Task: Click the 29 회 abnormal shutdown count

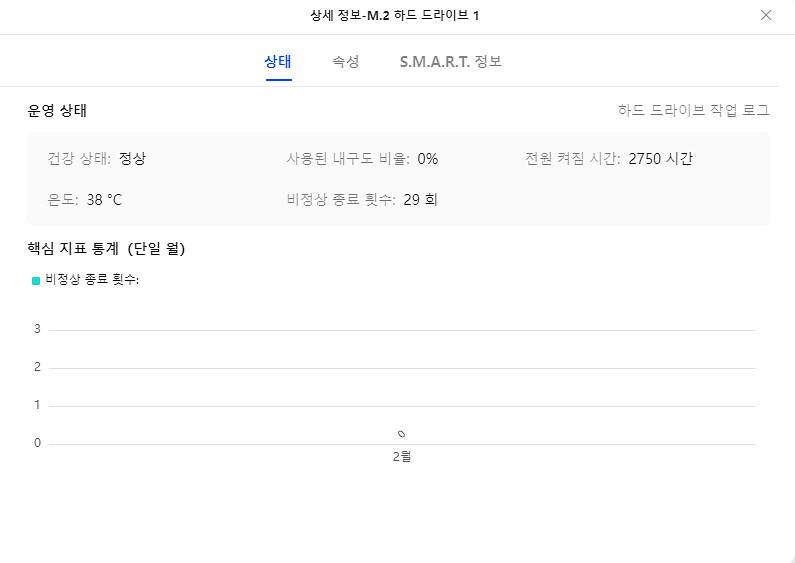Action: click(421, 200)
